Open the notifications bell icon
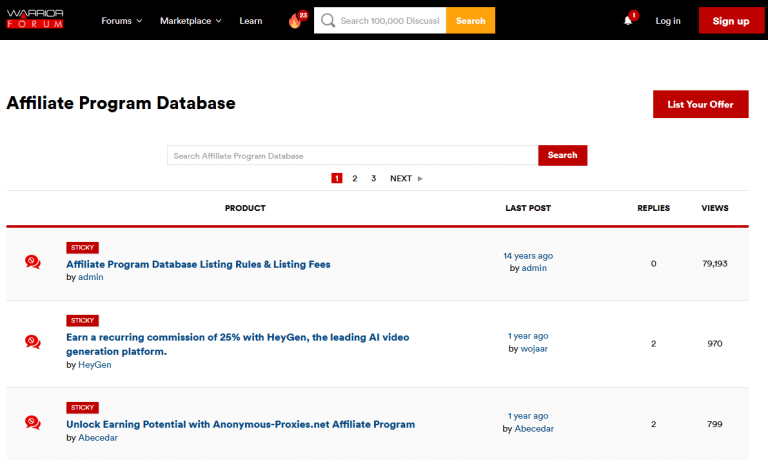The height and width of the screenshot is (460, 768). (x=628, y=21)
